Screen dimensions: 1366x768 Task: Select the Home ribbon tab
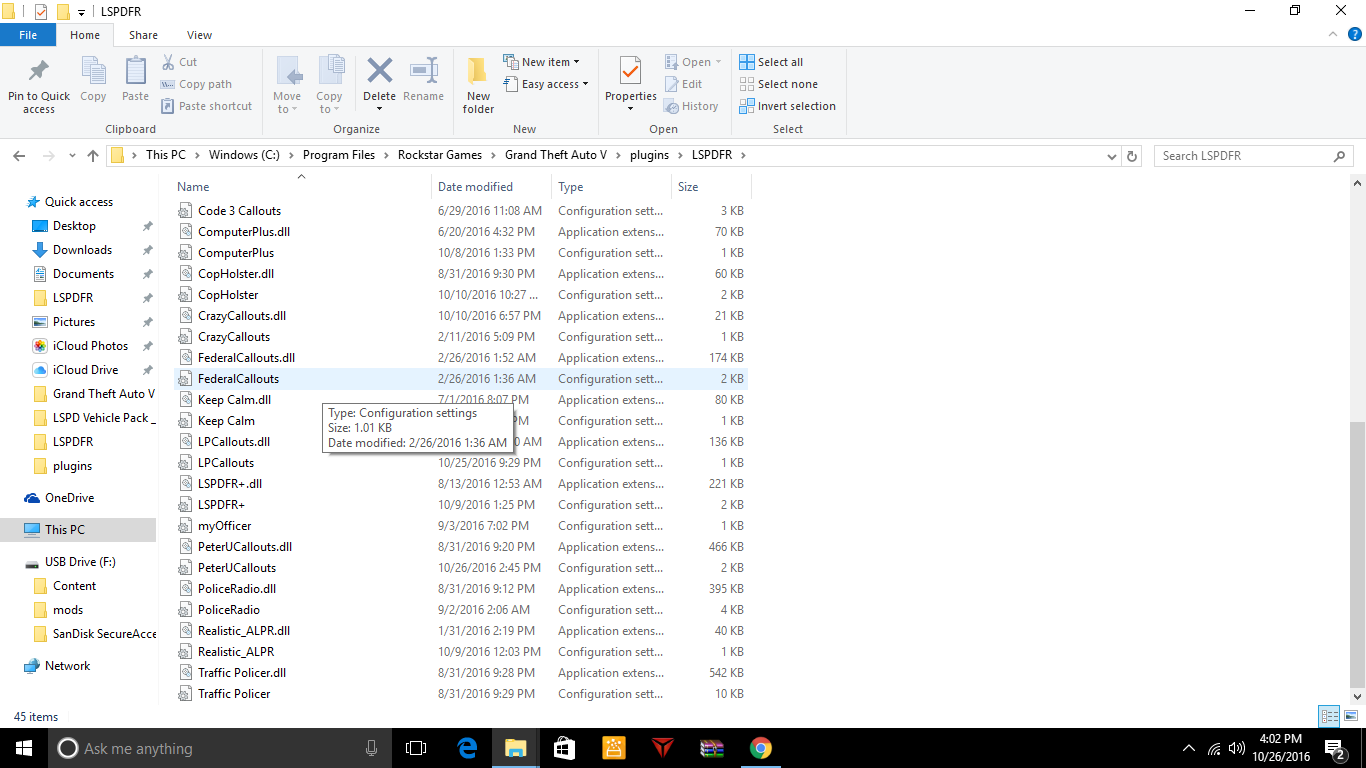click(85, 35)
